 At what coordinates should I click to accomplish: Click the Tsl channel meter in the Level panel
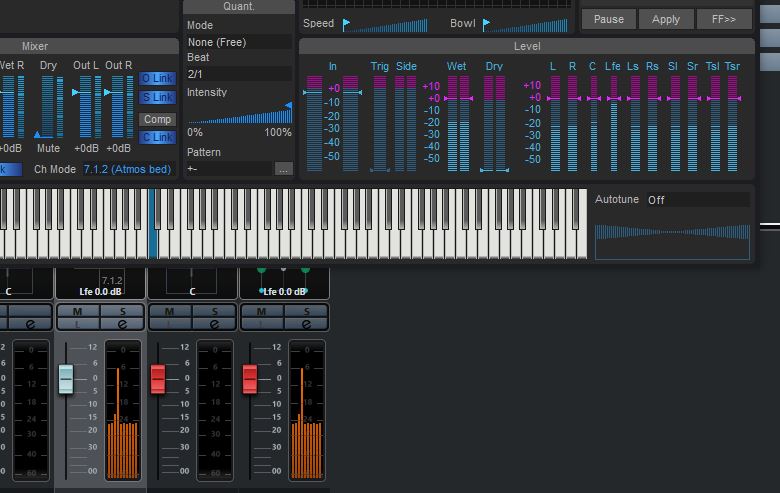click(715, 123)
